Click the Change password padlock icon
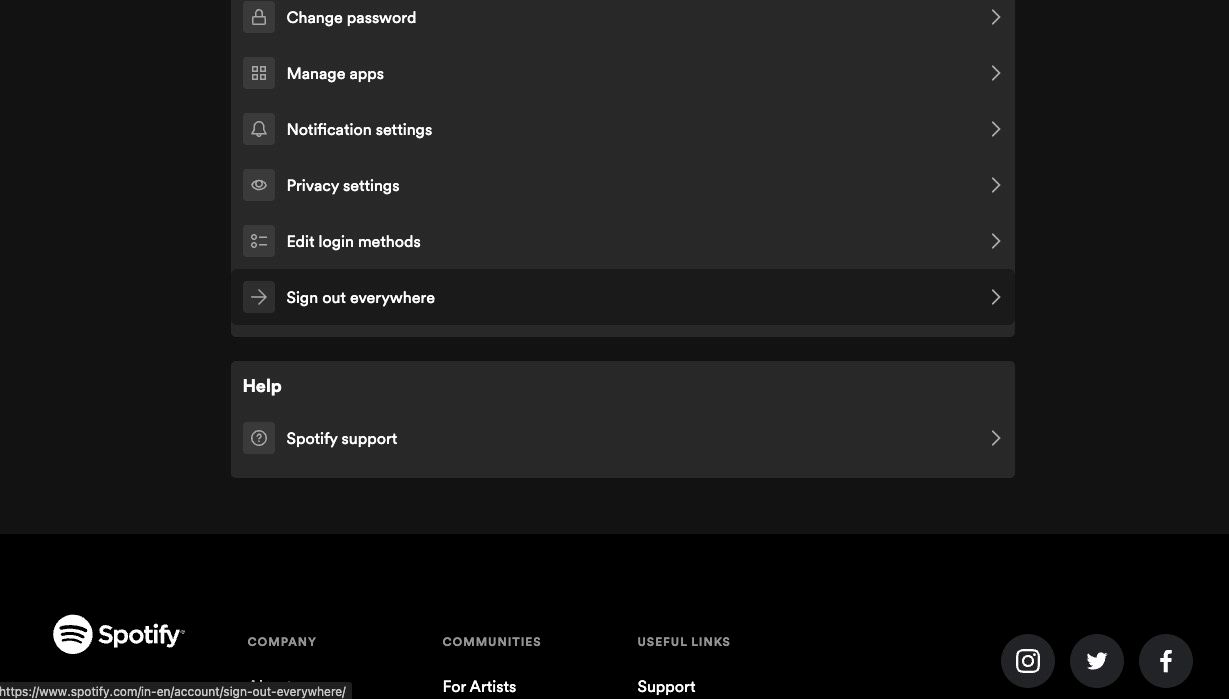 258,17
